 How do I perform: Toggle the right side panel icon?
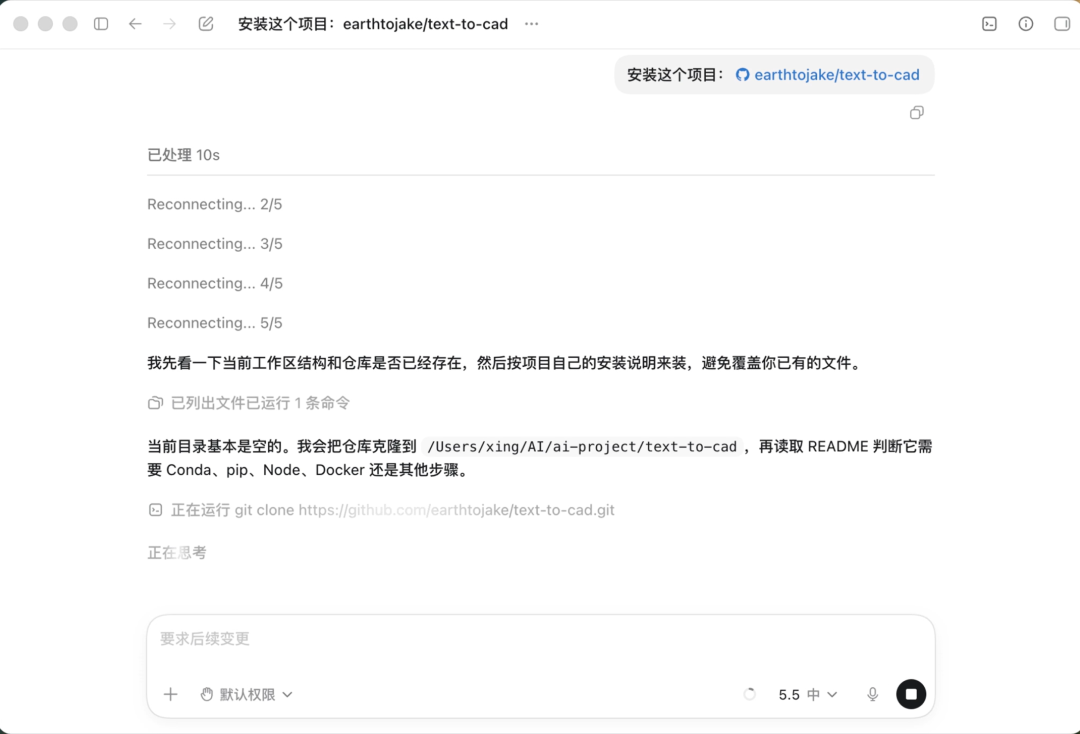coord(1062,24)
